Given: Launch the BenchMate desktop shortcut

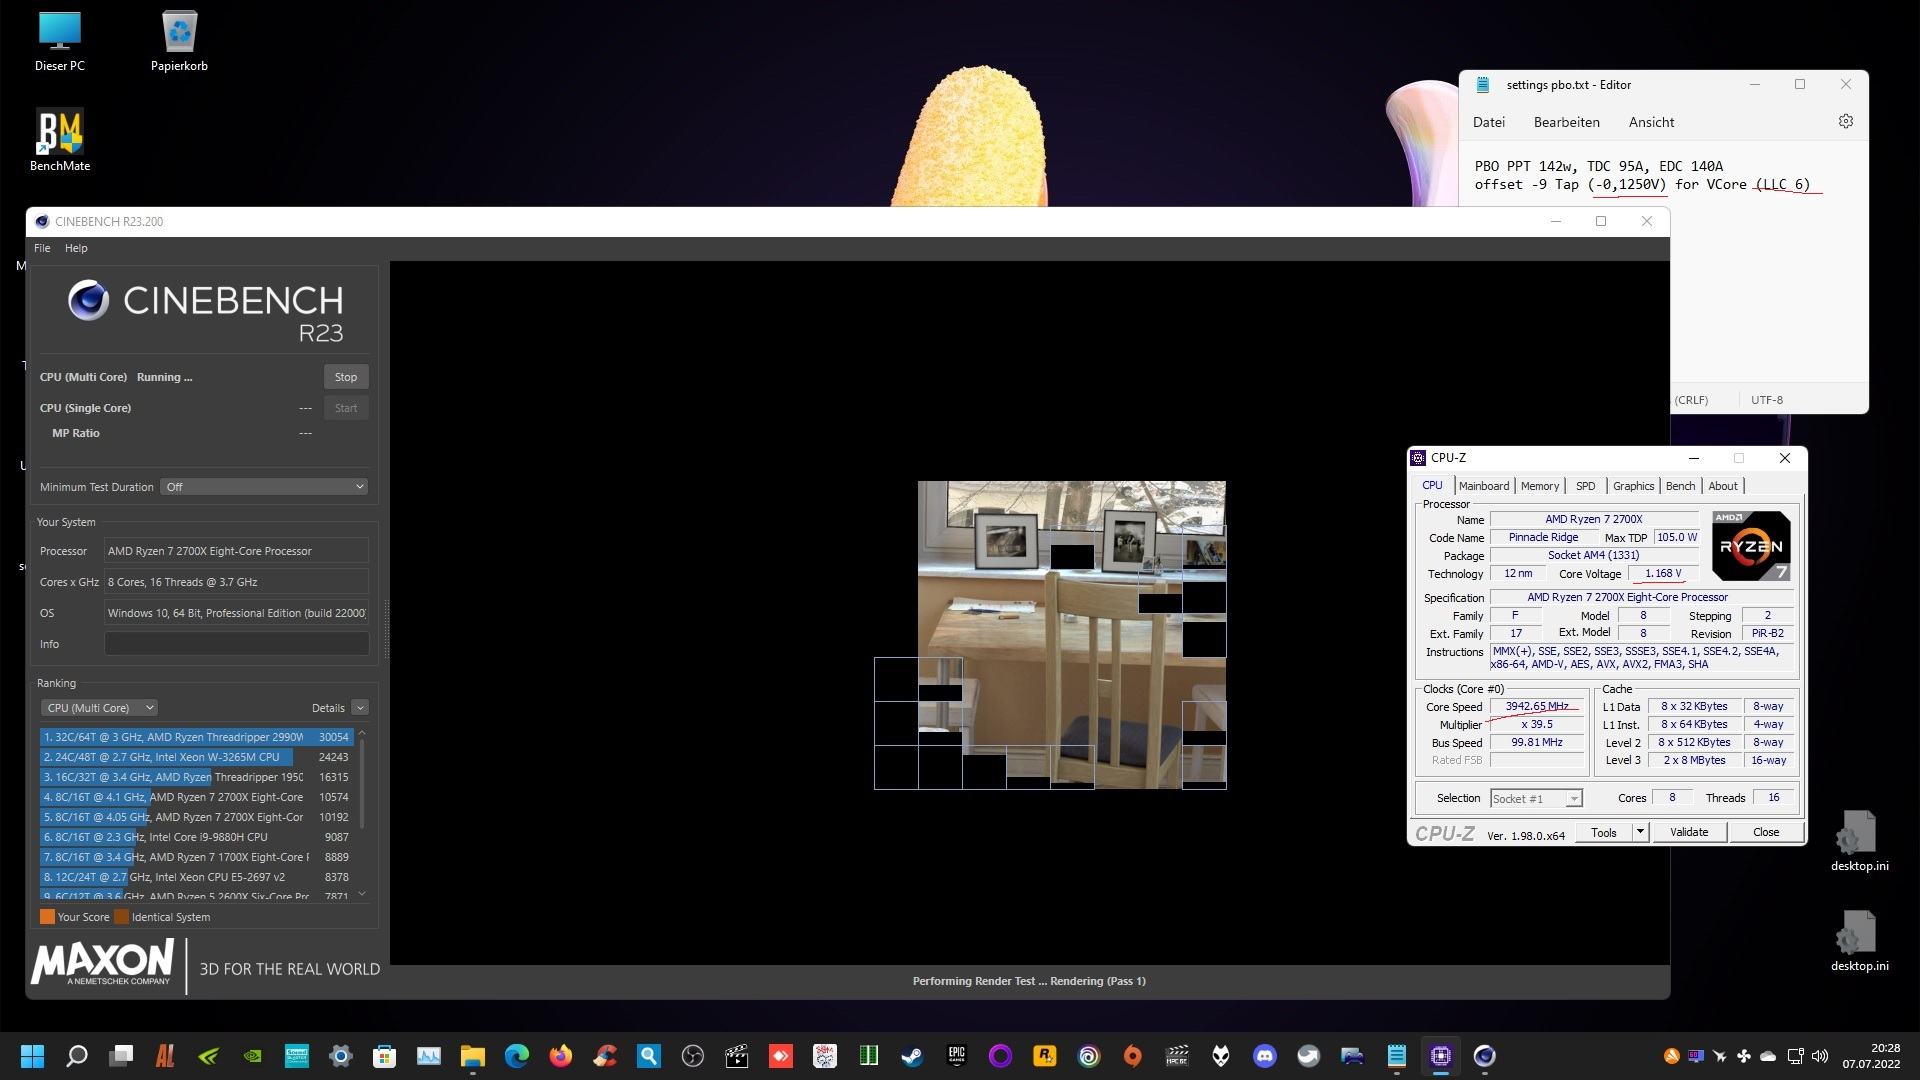Looking at the screenshot, I should click(60, 141).
